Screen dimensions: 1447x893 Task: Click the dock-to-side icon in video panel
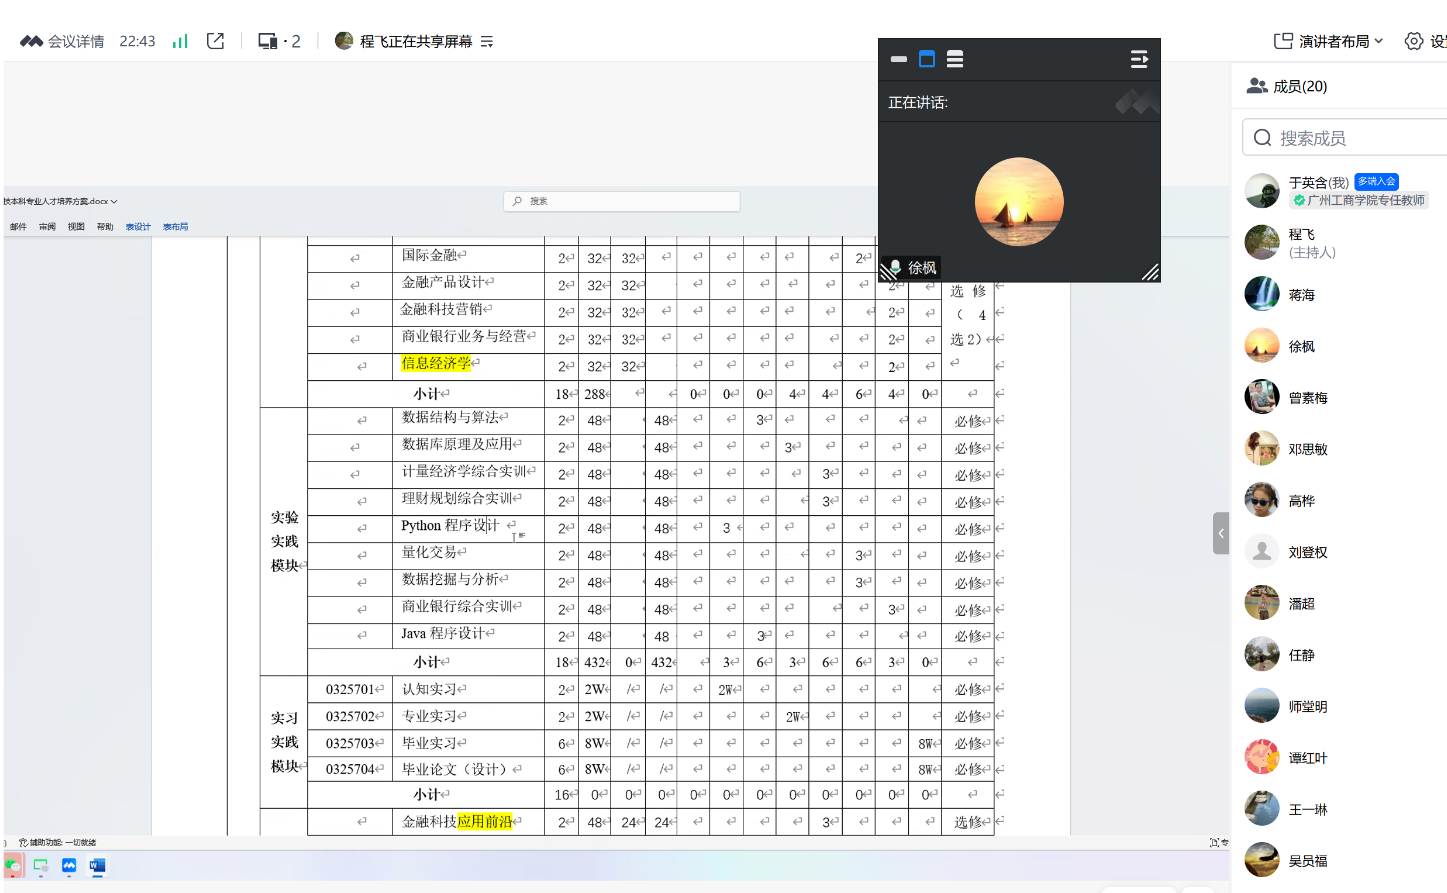1139,60
